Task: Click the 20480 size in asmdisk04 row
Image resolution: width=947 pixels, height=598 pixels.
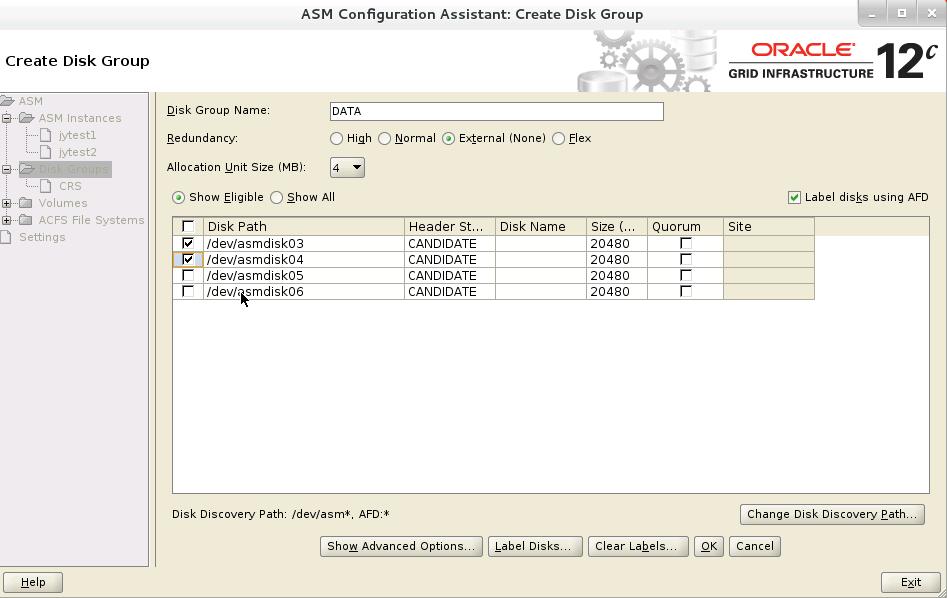Action: coord(617,259)
